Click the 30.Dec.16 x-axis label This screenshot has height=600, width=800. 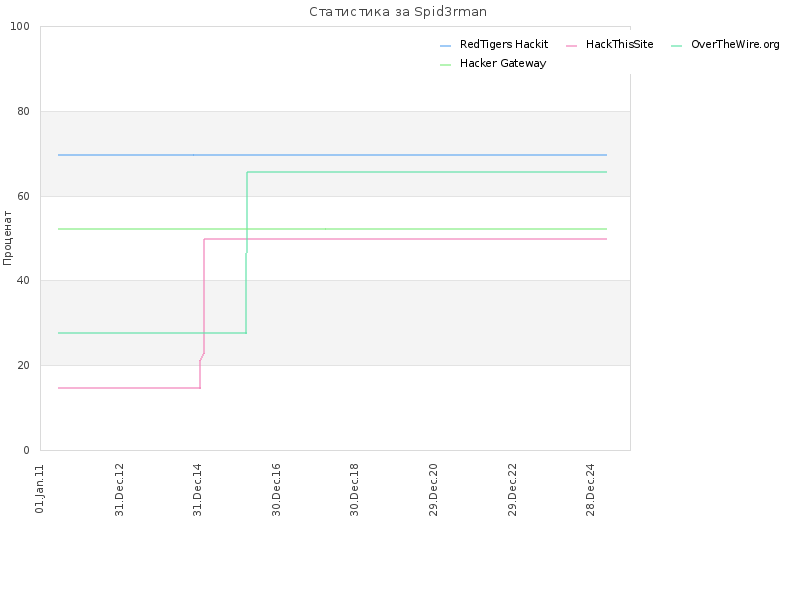coord(277,490)
